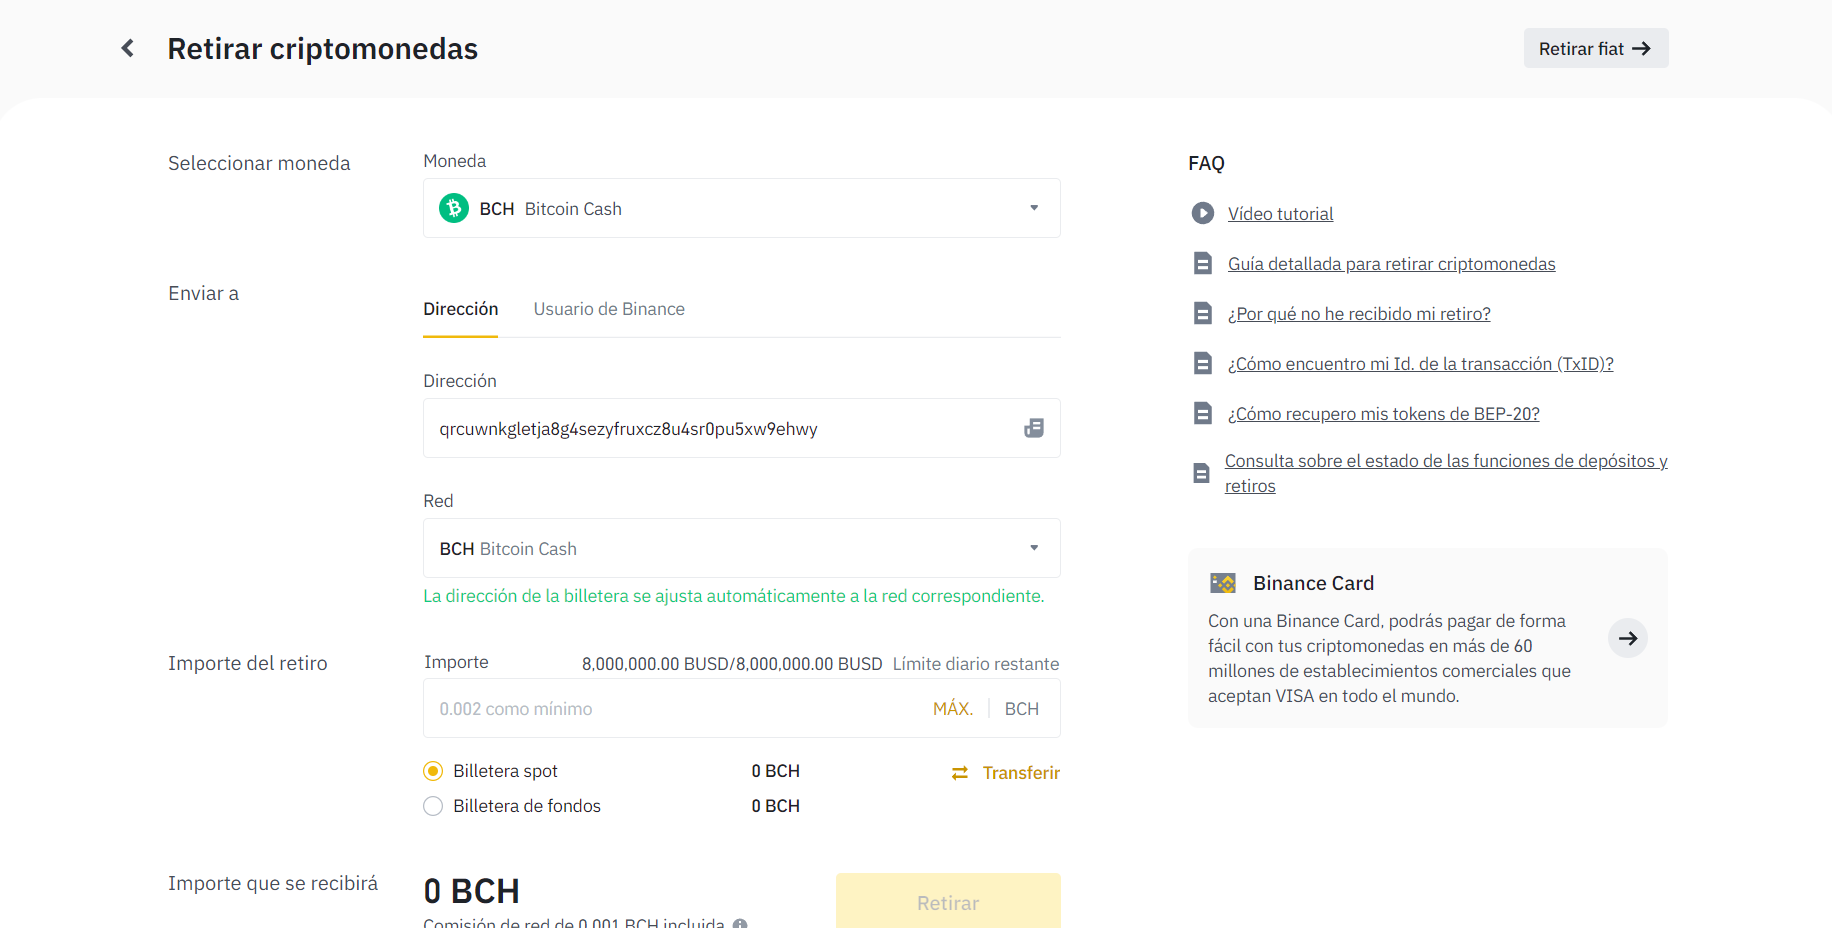
Task: Click the Binance Card arrow button
Action: click(1628, 638)
